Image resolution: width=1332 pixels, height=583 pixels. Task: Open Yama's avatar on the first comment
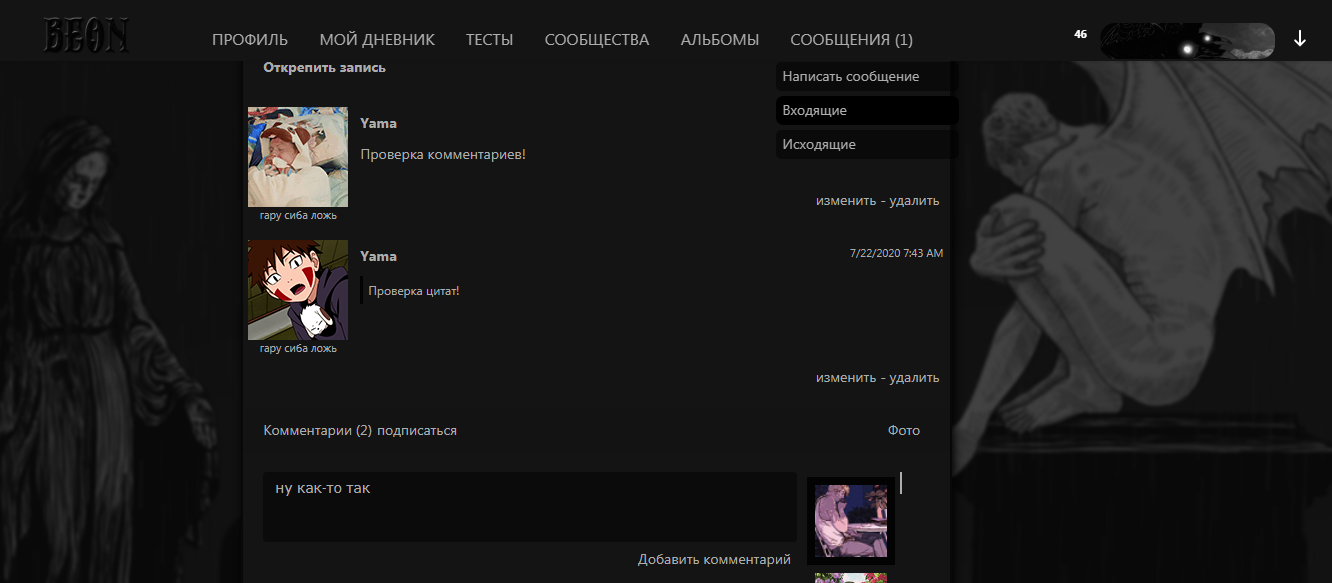click(x=298, y=157)
